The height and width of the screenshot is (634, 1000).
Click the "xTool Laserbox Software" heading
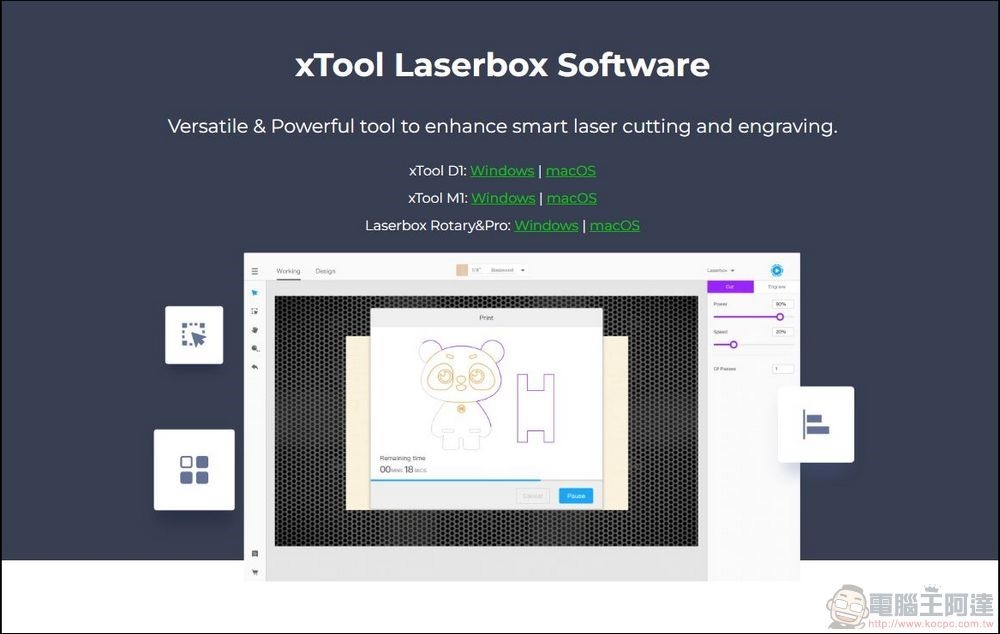click(503, 64)
